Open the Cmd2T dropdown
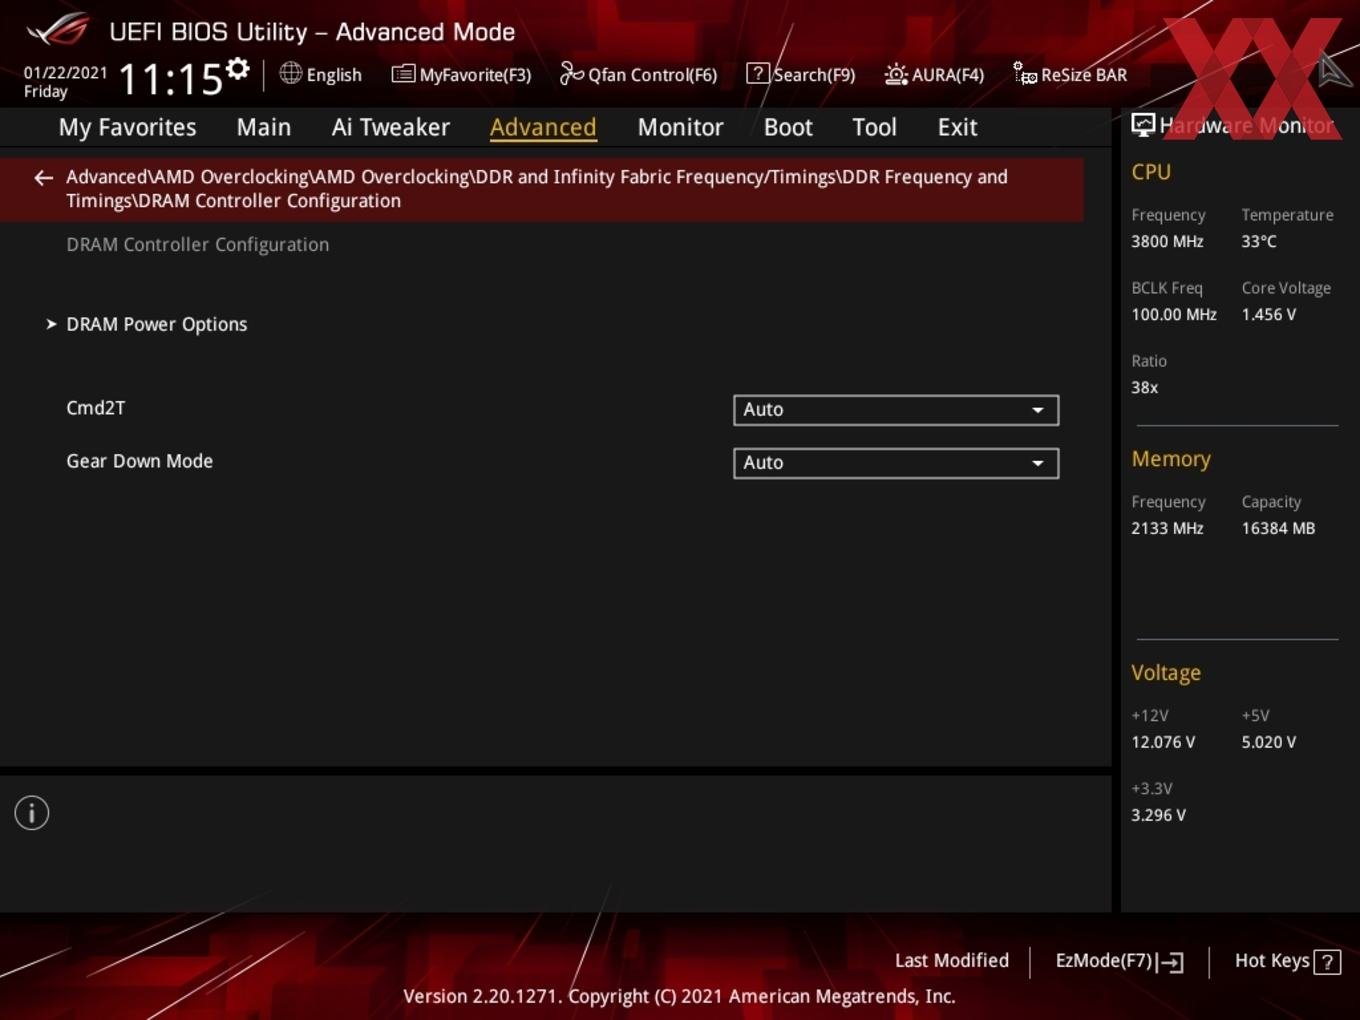This screenshot has height=1020, width=1360. pos(896,410)
